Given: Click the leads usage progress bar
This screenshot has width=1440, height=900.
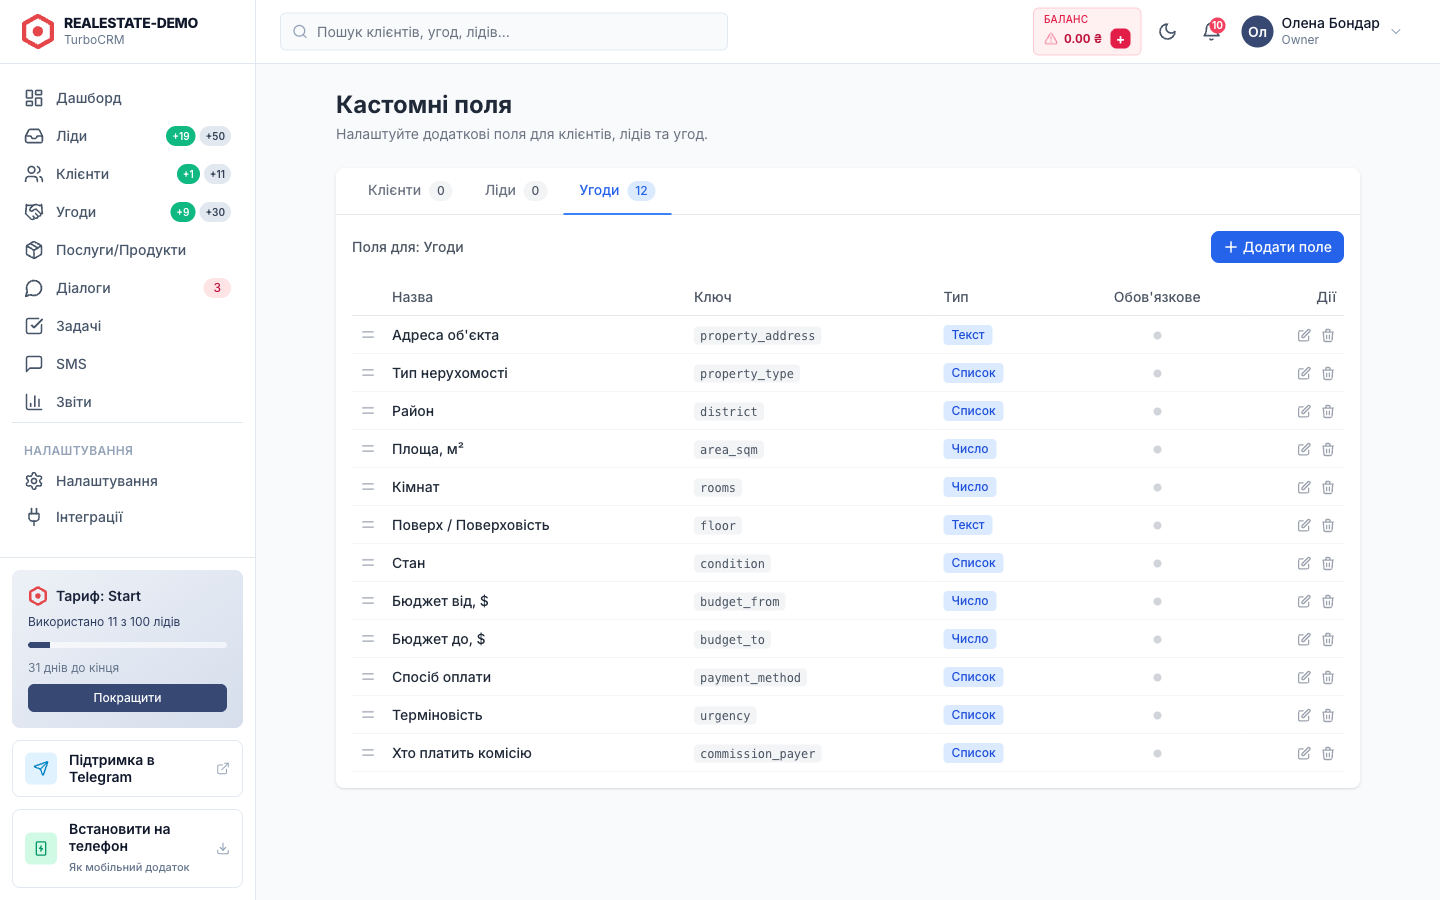Looking at the screenshot, I should pos(127,645).
